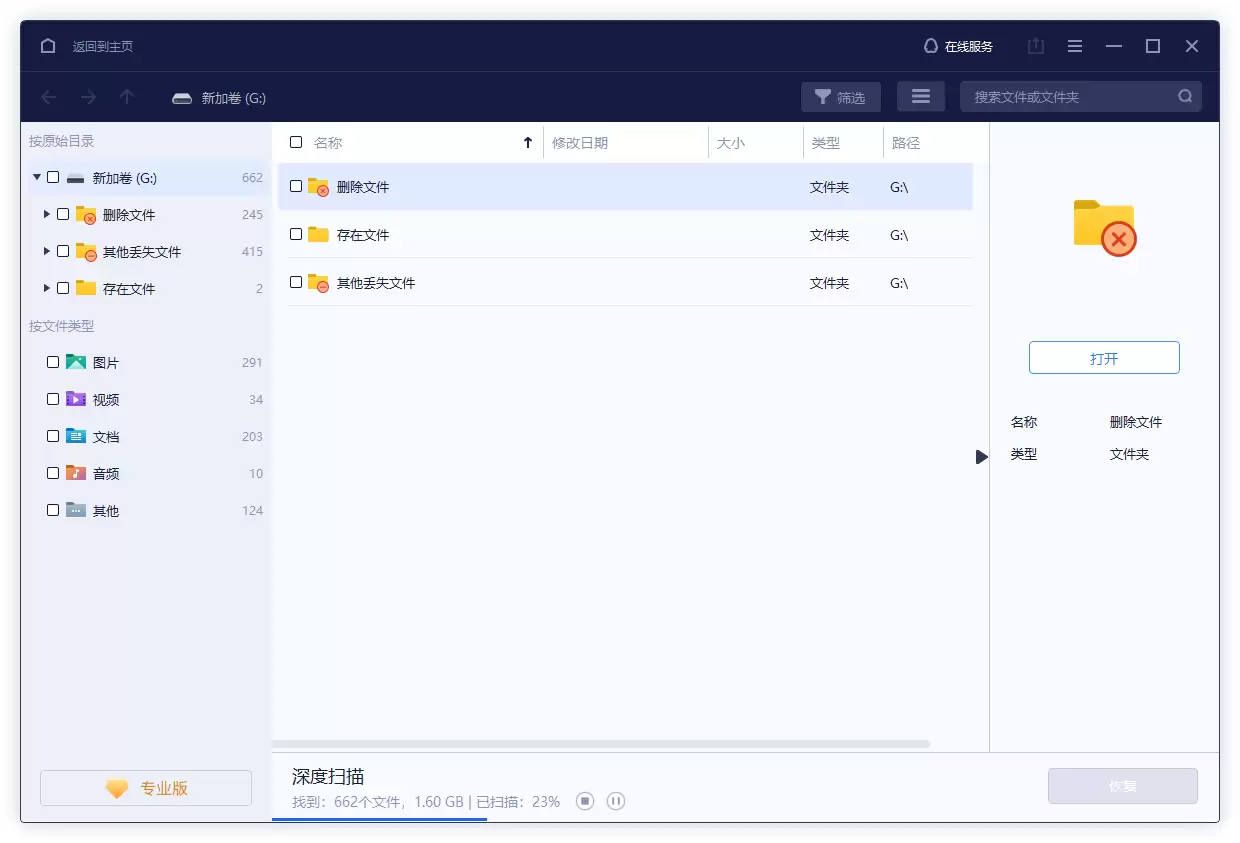Pause the deep scan with pause icon
The height and width of the screenshot is (843, 1240).
(x=616, y=801)
